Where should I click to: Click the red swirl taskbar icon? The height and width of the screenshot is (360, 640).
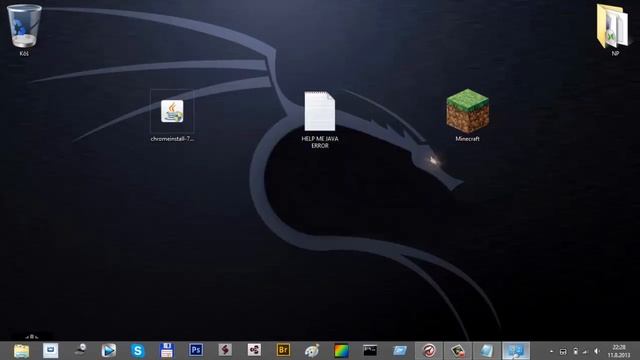tap(429, 351)
